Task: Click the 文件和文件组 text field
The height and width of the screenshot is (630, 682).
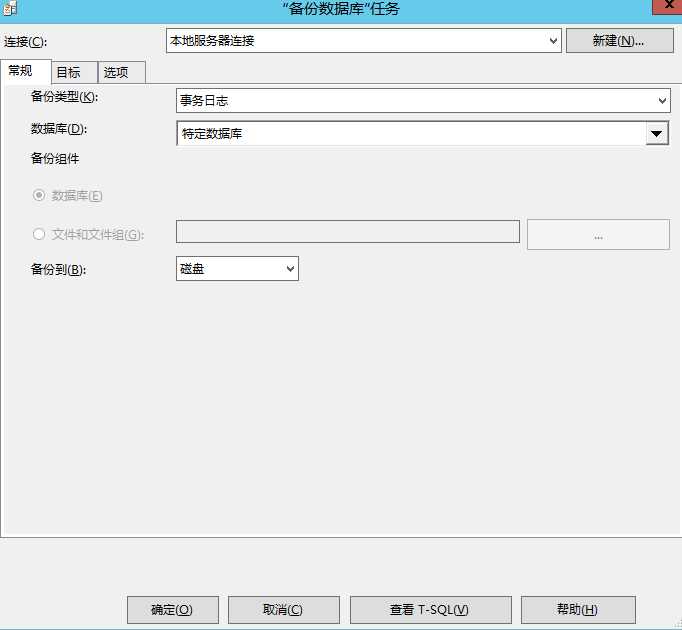Action: [x=348, y=231]
